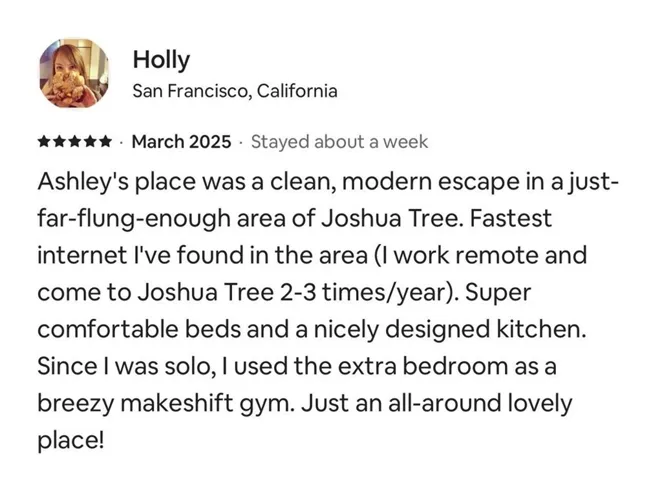Click the "Stayed about a week" label
Image resolution: width=662 pixels, height=480 pixels.
point(339,142)
